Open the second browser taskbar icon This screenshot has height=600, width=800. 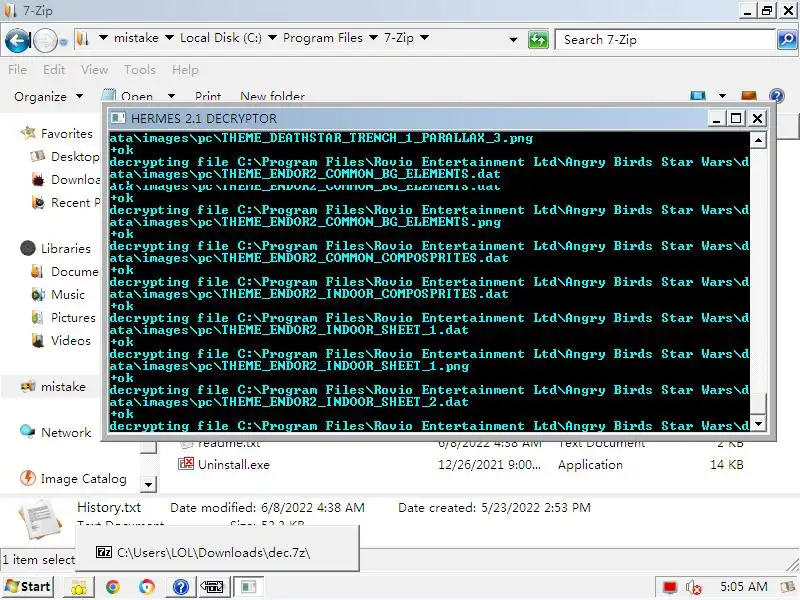146,587
